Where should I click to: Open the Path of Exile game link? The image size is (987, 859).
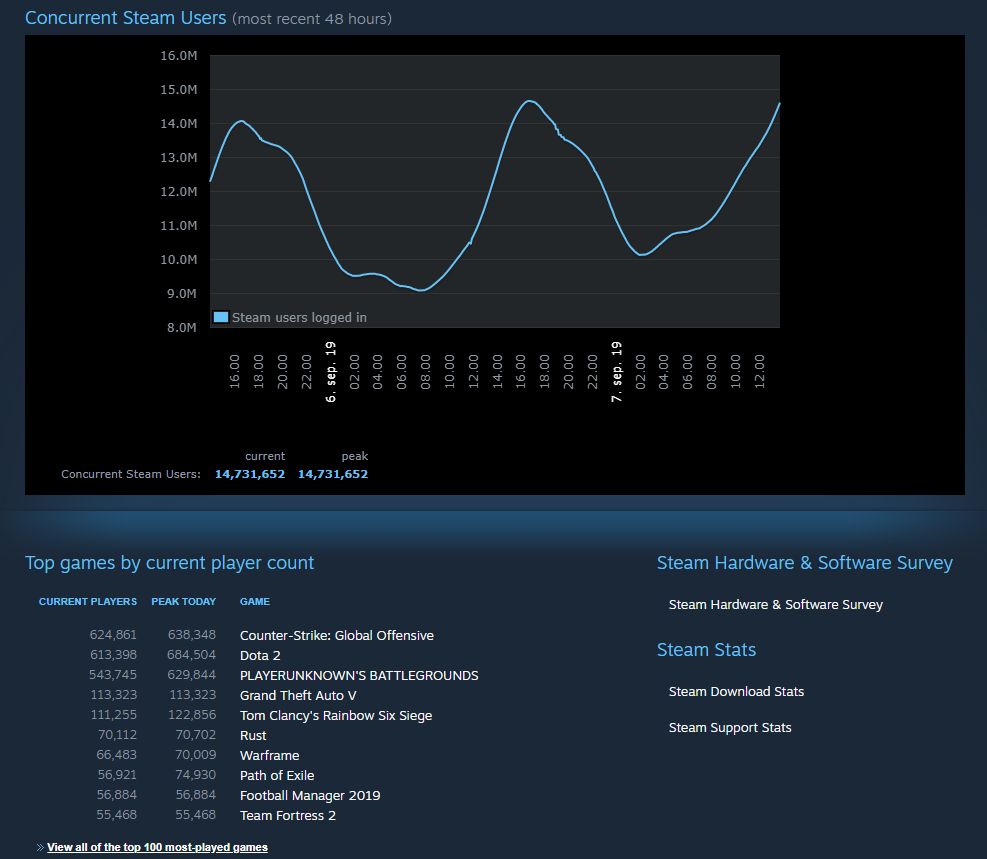coord(277,775)
